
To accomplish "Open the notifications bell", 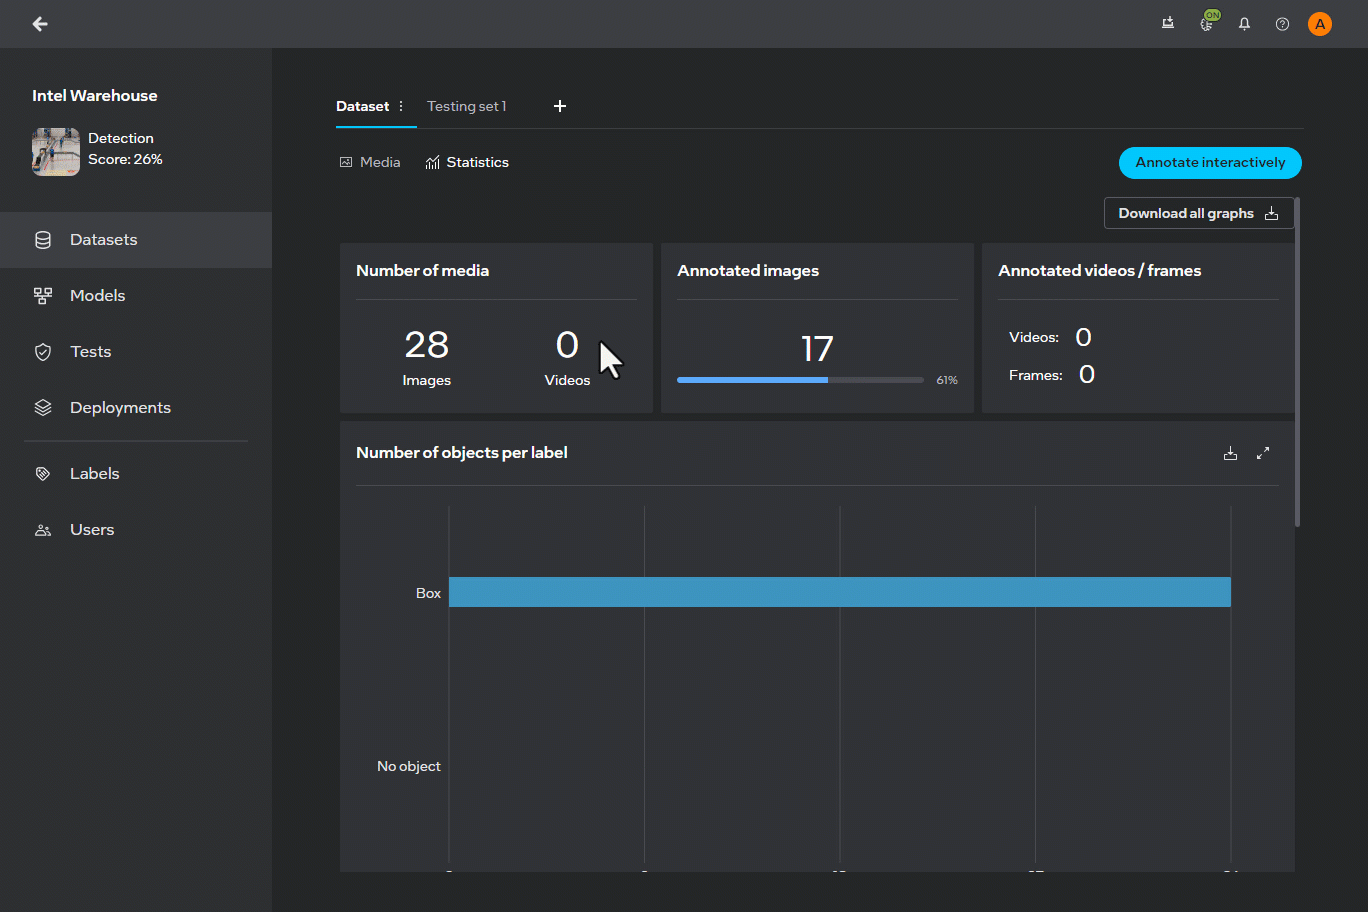I will pyautogui.click(x=1244, y=24).
